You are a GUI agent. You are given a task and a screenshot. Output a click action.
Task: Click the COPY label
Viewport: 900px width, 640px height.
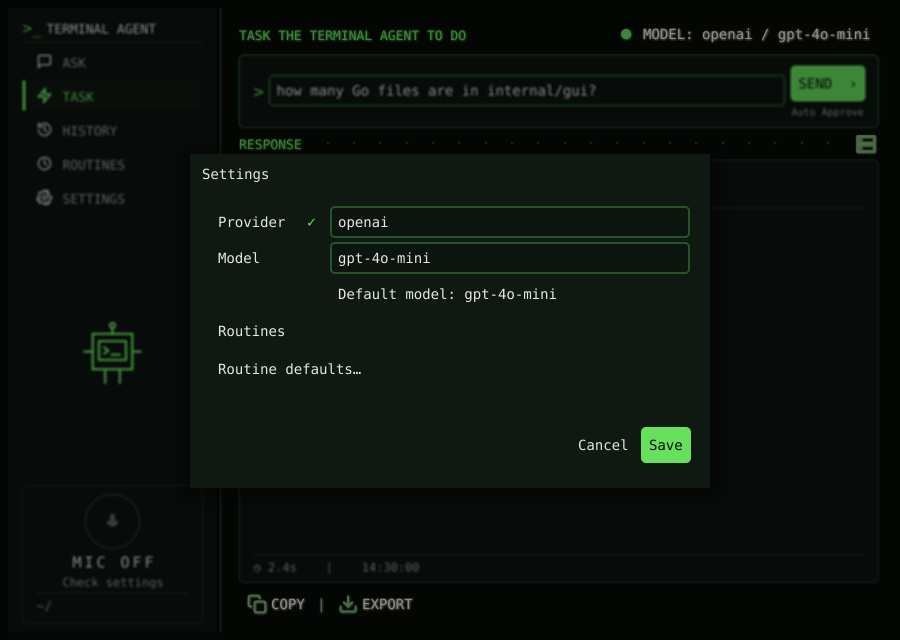coord(288,604)
